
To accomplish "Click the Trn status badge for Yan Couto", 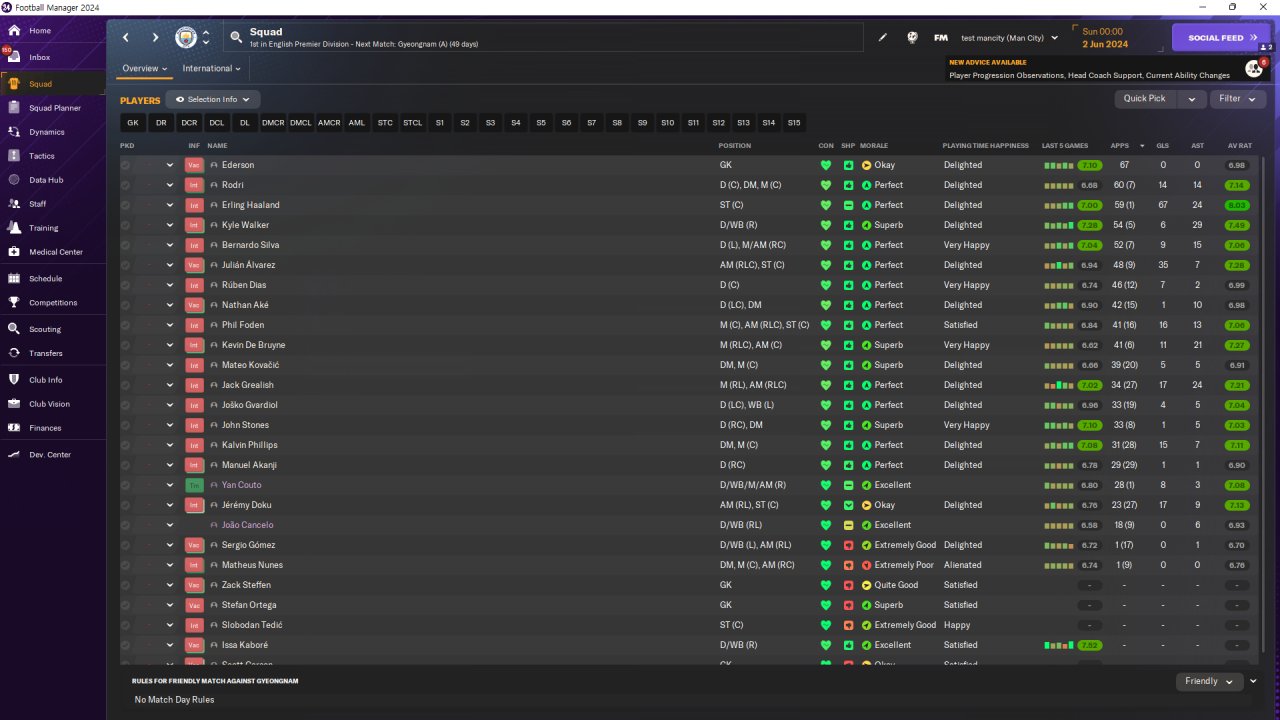I will coord(194,485).
